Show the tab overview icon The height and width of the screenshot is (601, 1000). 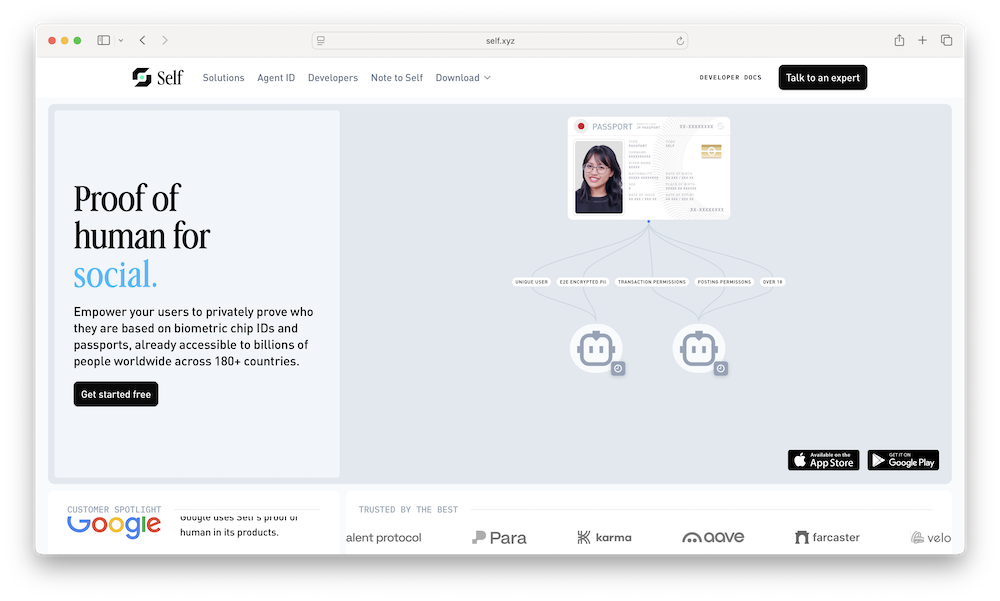[x=946, y=40]
